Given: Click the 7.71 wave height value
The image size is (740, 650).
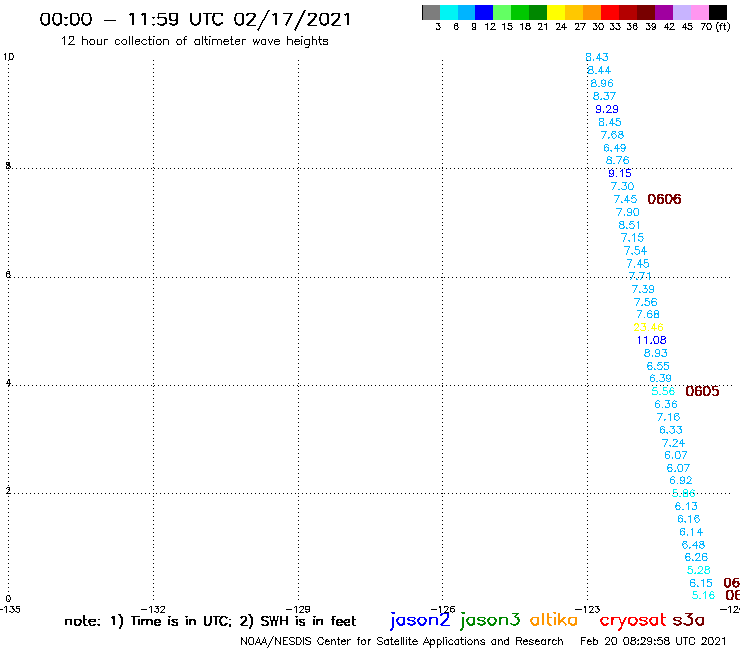Looking at the screenshot, I should (x=640, y=276).
